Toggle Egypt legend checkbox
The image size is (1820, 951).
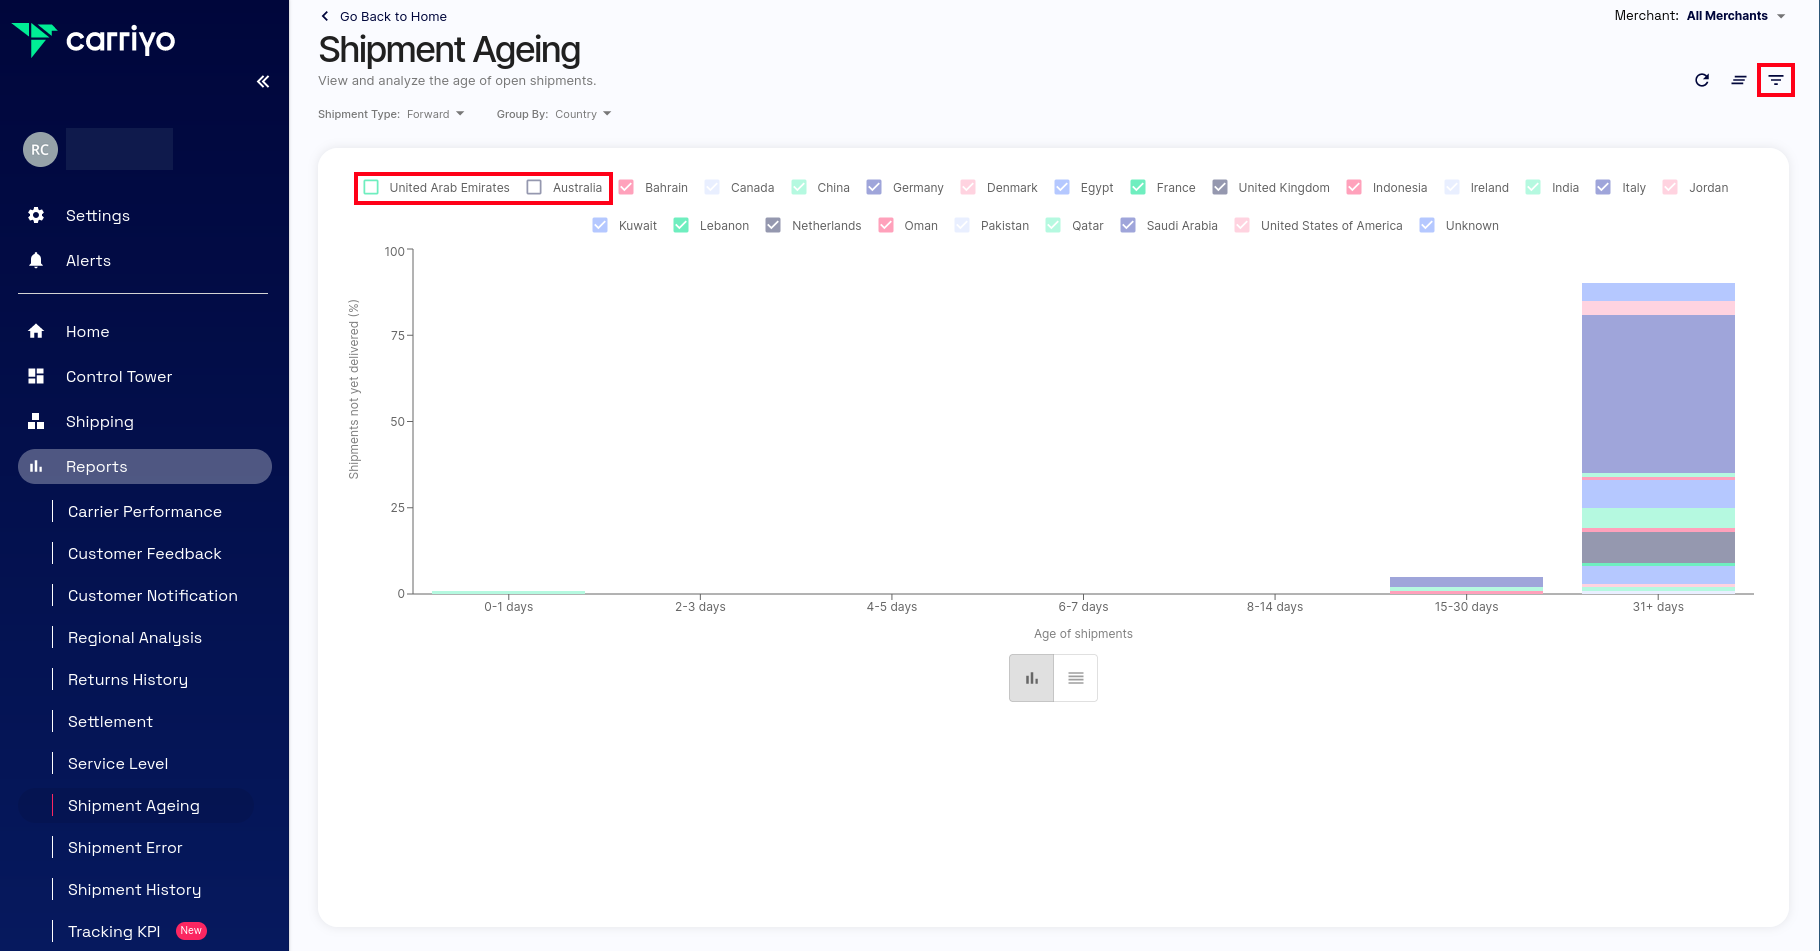(x=1062, y=187)
